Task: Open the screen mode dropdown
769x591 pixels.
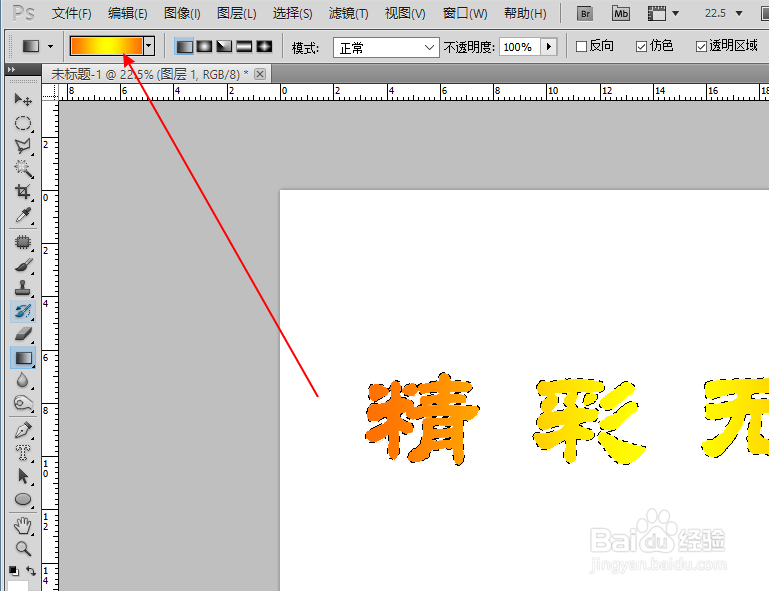Action: click(676, 13)
